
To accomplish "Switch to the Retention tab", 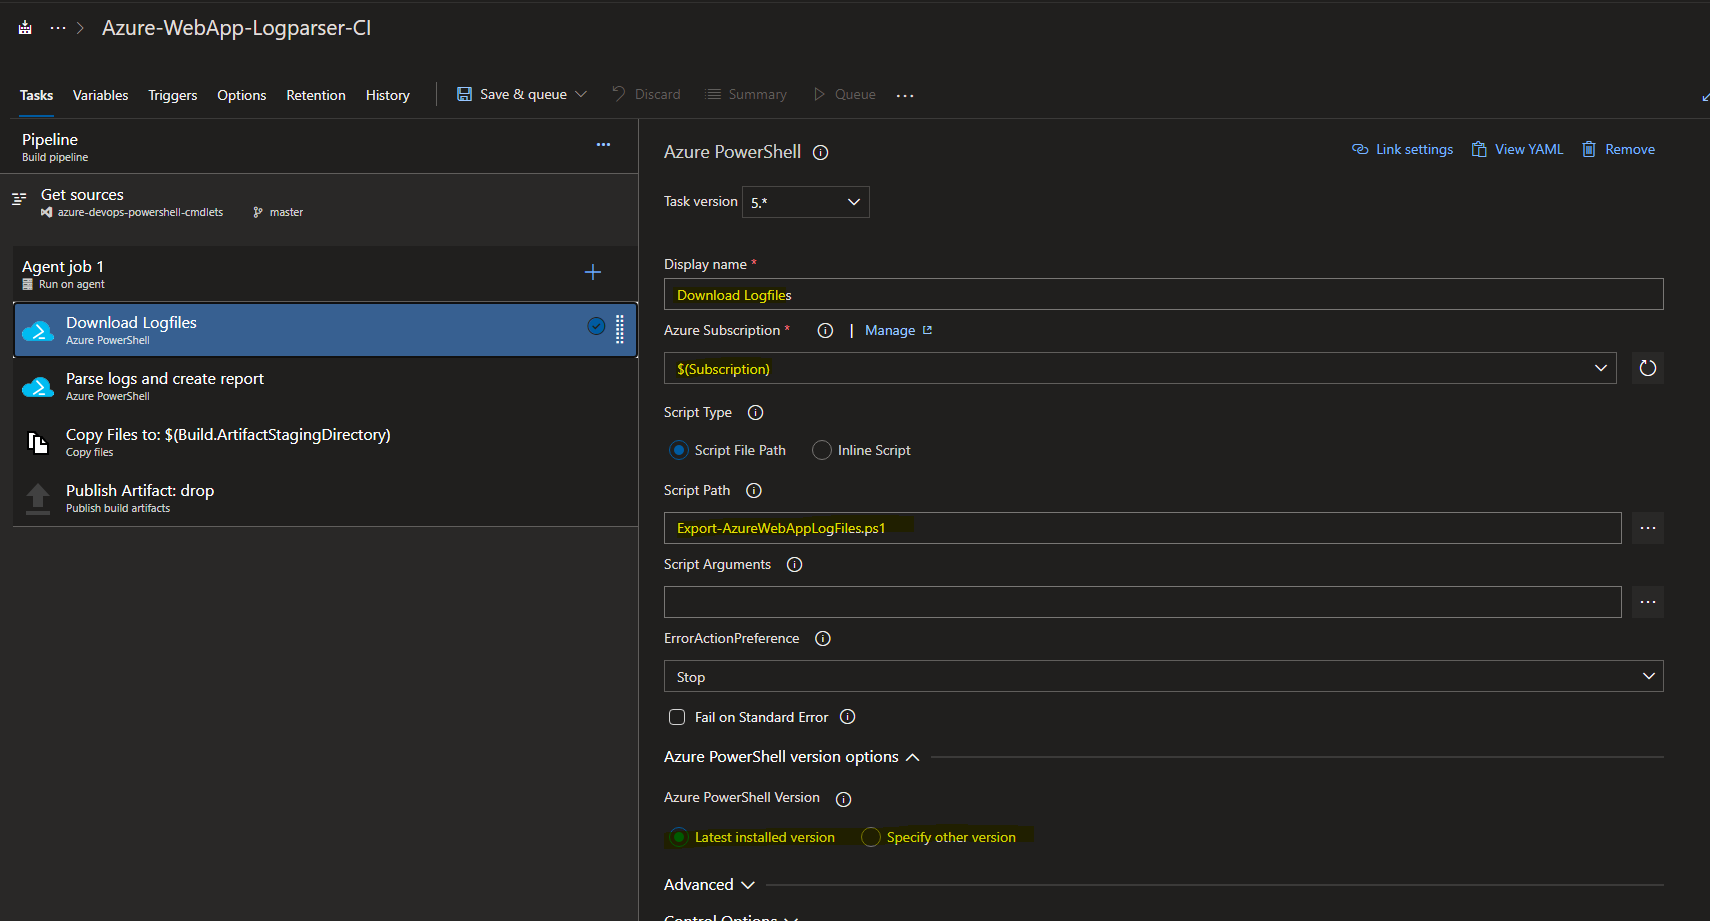I will point(316,96).
